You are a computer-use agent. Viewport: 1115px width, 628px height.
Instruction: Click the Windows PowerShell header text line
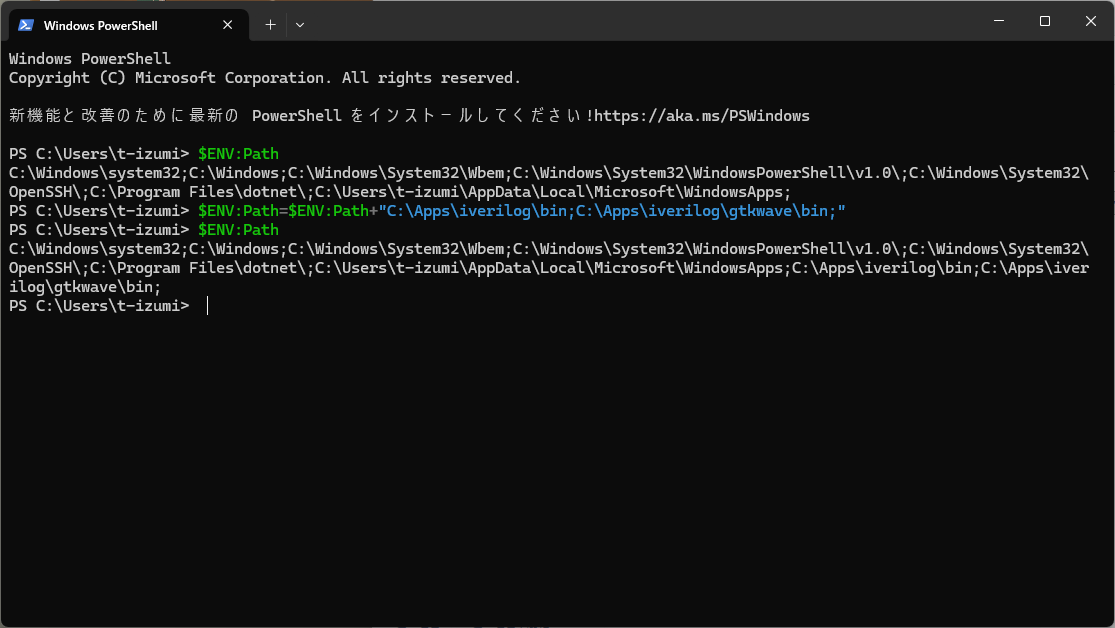(x=90, y=59)
